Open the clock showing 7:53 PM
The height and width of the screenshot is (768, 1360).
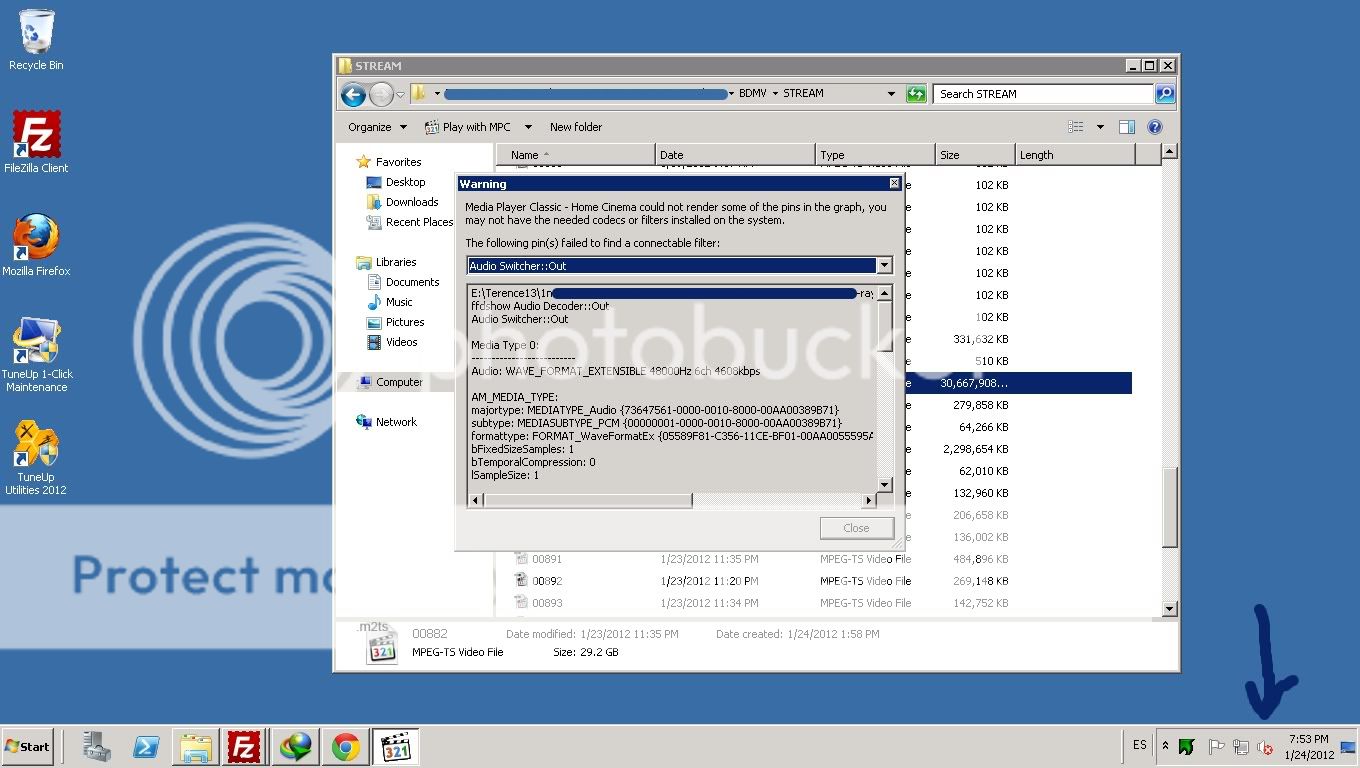[x=1309, y=747]
